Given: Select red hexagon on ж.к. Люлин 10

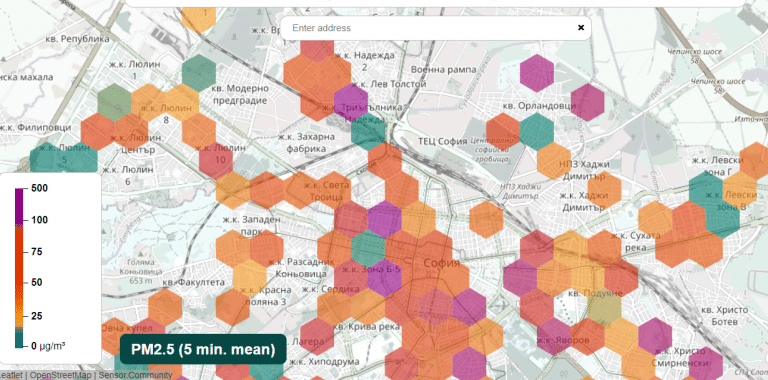Looking at the screenshot, I should pyautogui.click(x=216, y=161).
